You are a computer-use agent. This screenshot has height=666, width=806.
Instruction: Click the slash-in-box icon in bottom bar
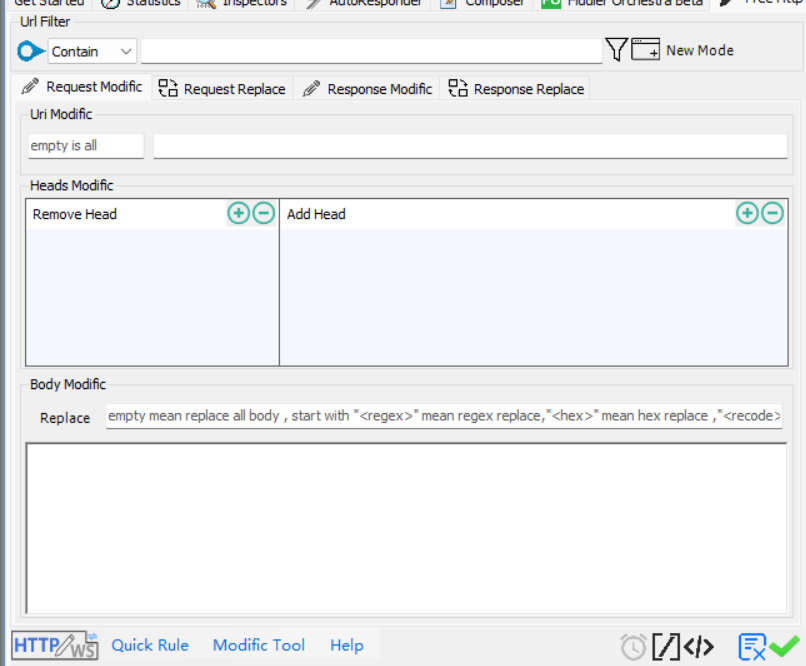[666, 647]
